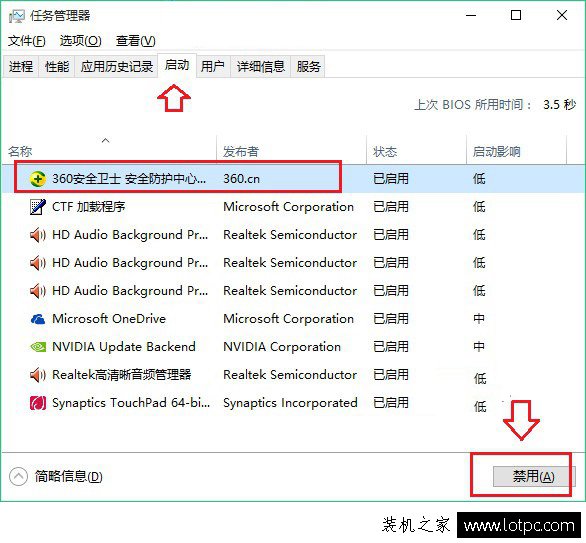
Task: Click the 360安全卫士 green shield icon
Action: [x=37, y=179]
